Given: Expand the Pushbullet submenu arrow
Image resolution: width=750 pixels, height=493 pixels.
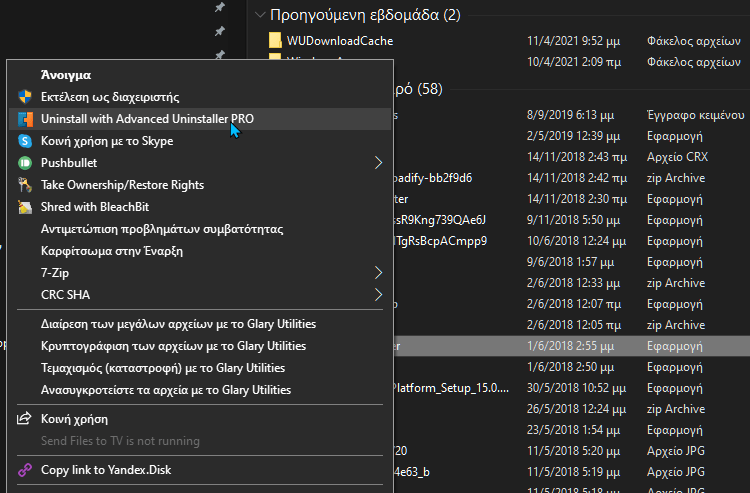Looking at the screenshot, I should (378, 162).
